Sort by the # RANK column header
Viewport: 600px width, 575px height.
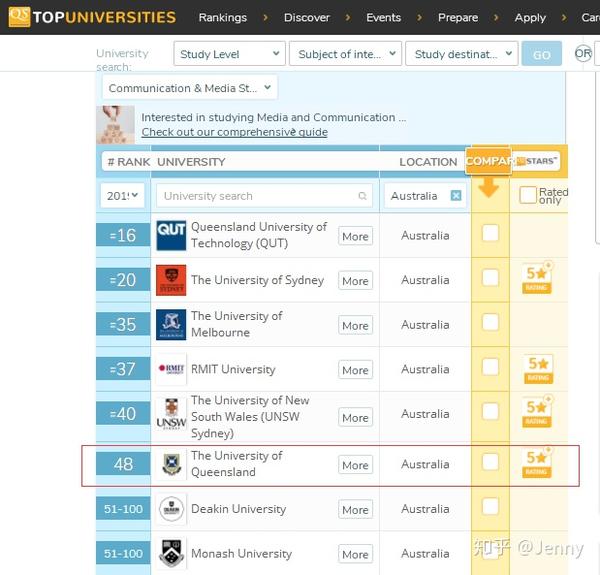129,162
